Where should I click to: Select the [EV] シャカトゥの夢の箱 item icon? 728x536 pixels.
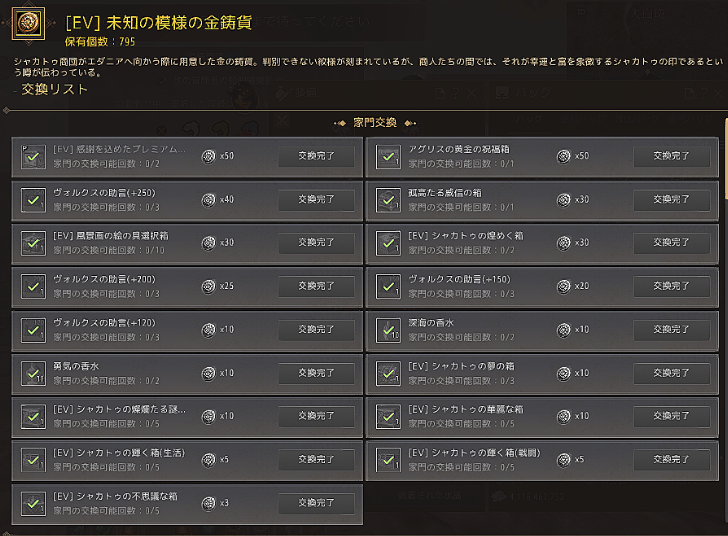(389, 373)
